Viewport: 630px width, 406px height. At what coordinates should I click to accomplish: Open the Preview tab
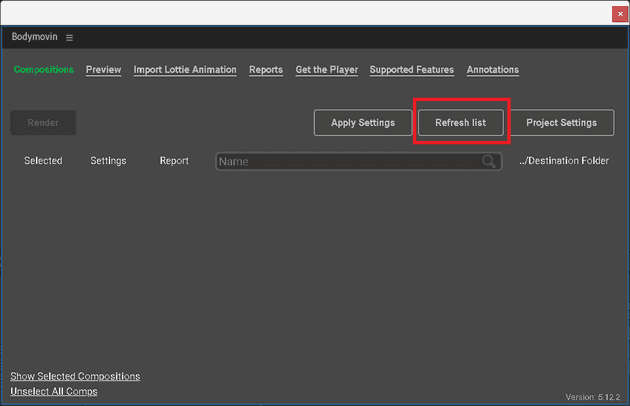point(103,70)
